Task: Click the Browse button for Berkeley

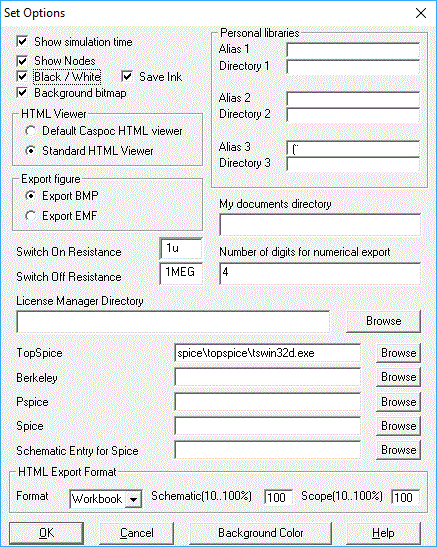Action: pyautogui.click(x=398, y=377)
